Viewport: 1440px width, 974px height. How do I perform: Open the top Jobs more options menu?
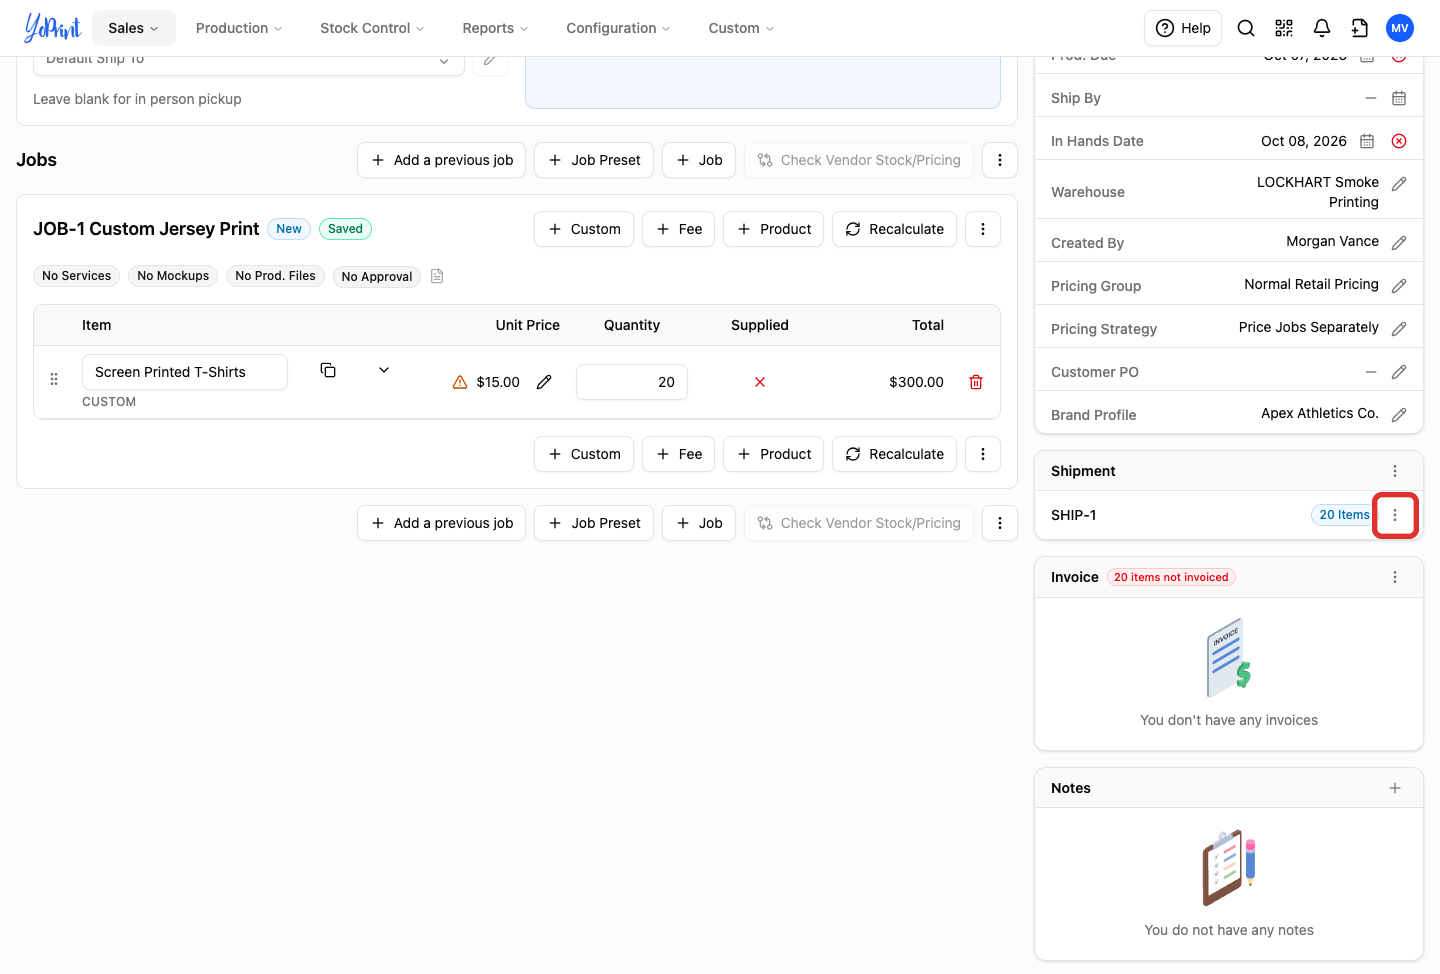(1000, 160)
